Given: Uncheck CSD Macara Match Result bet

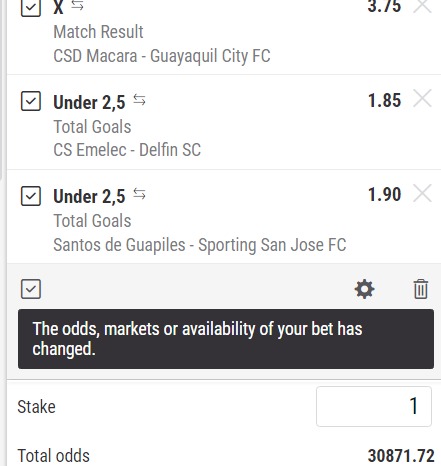Looking at the screenshot, I should pos(31,7).
